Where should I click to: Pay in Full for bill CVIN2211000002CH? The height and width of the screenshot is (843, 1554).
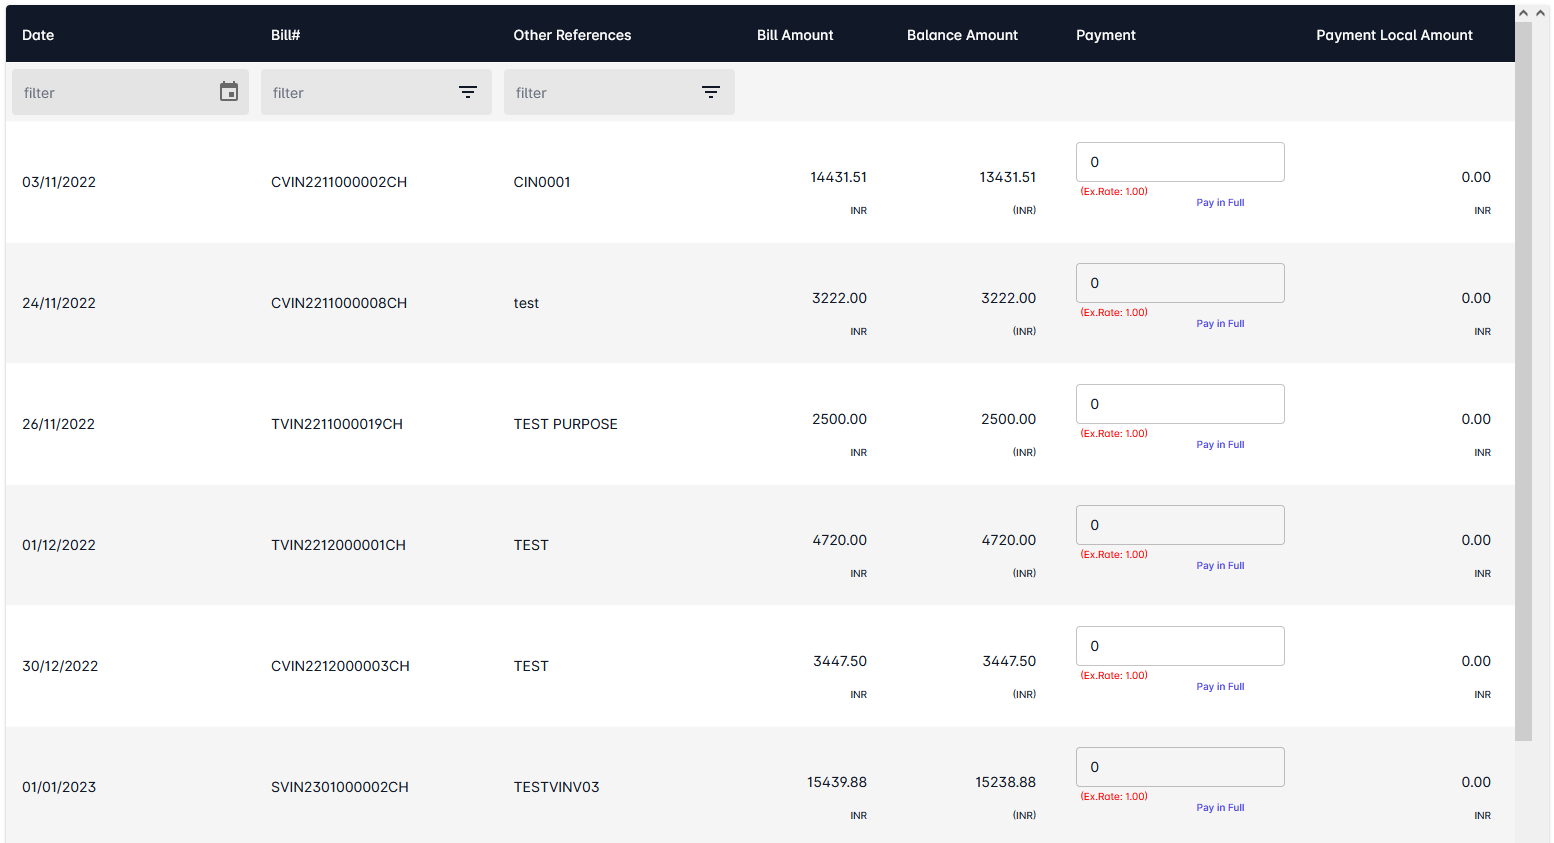click(1220, 203)
